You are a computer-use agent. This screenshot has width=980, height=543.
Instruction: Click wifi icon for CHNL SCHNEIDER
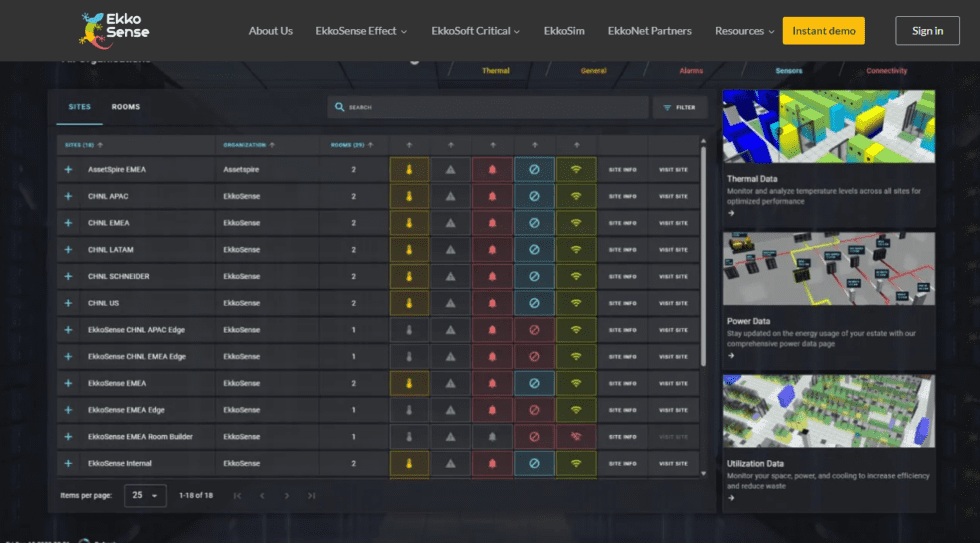[576, 276]
